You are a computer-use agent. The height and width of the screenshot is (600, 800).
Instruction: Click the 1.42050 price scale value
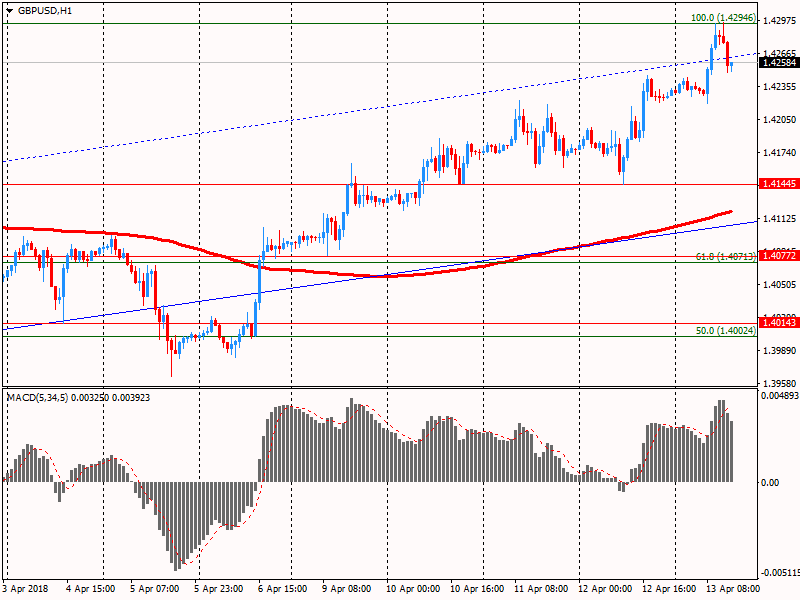780,119
